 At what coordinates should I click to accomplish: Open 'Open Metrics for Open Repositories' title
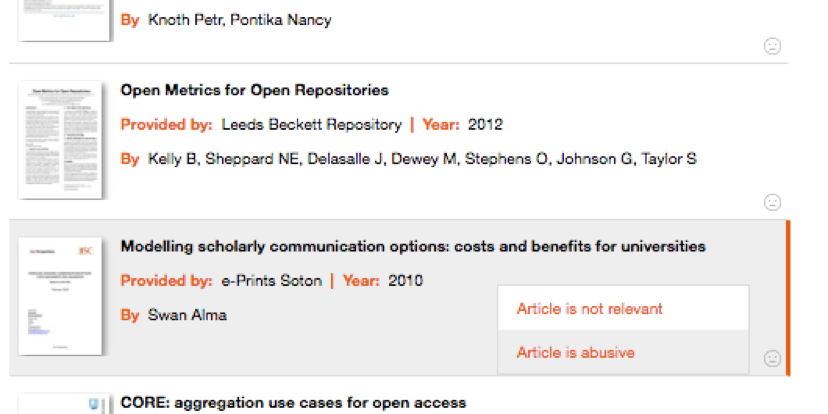click(x=255, y=90)
